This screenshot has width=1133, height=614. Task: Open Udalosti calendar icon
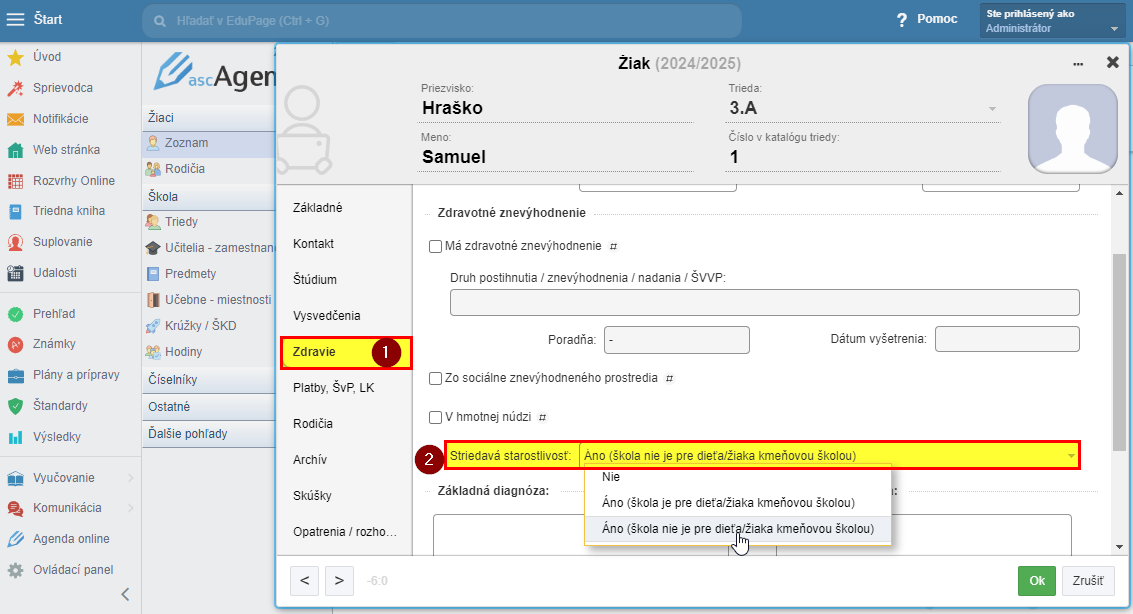[15, 273]
